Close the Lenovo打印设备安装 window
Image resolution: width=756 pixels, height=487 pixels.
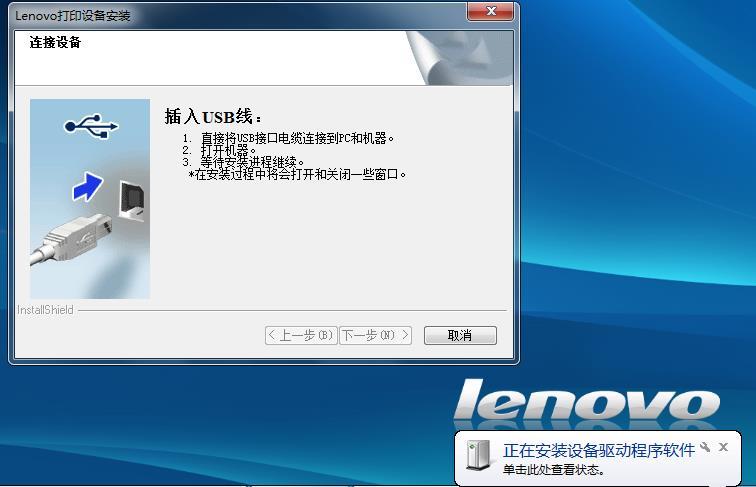coord(490,12)
